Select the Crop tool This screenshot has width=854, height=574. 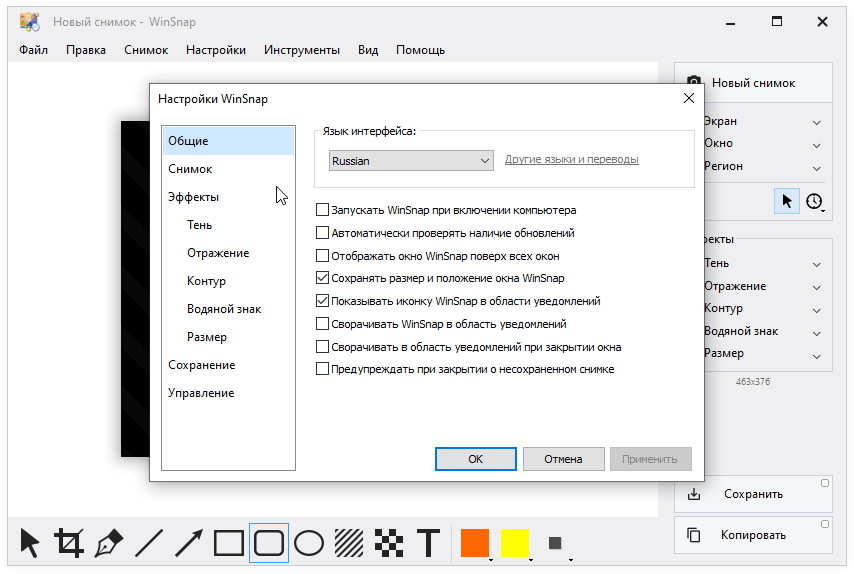click(x=69, y=543)
